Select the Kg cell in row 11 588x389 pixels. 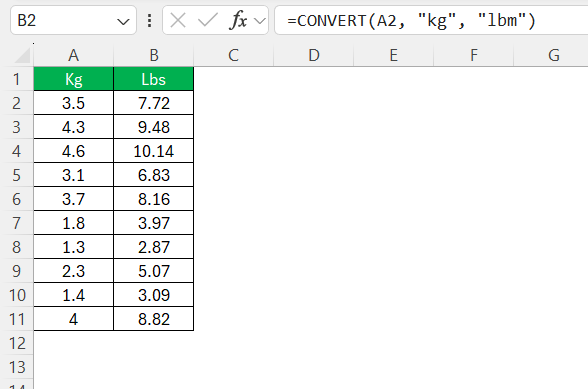point(74,319)
